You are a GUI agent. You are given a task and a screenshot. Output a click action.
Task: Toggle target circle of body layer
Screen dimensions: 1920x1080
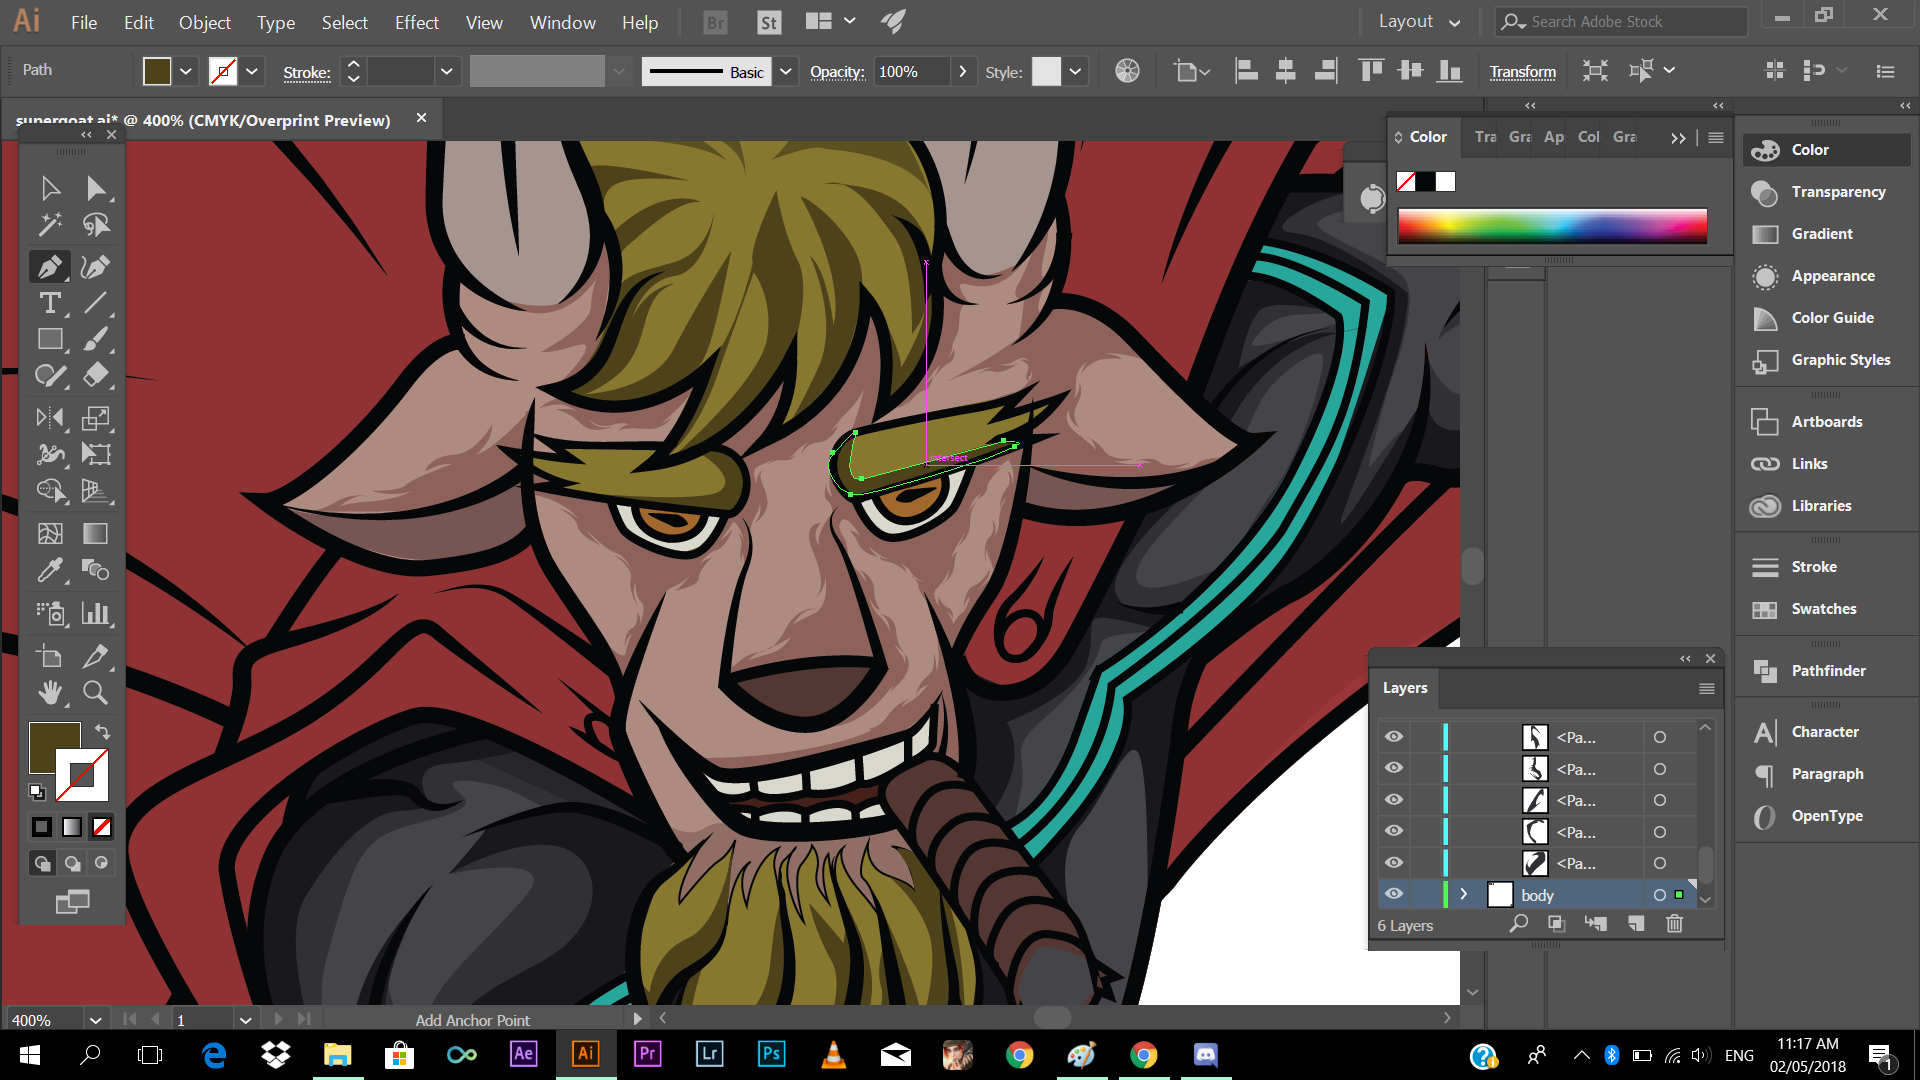coord(1660,895)
